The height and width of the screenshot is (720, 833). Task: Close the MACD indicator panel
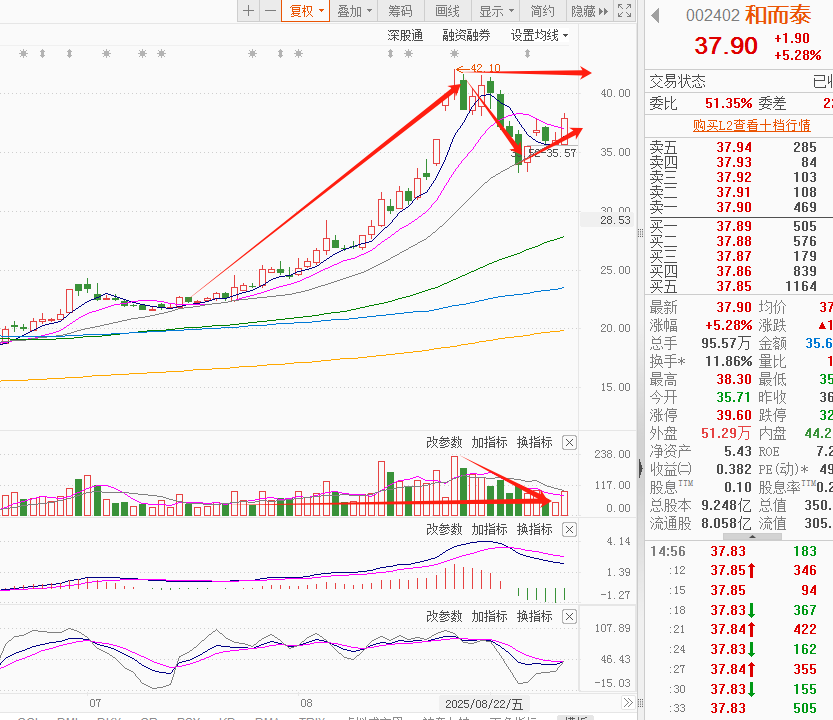(x=570, y=529)
